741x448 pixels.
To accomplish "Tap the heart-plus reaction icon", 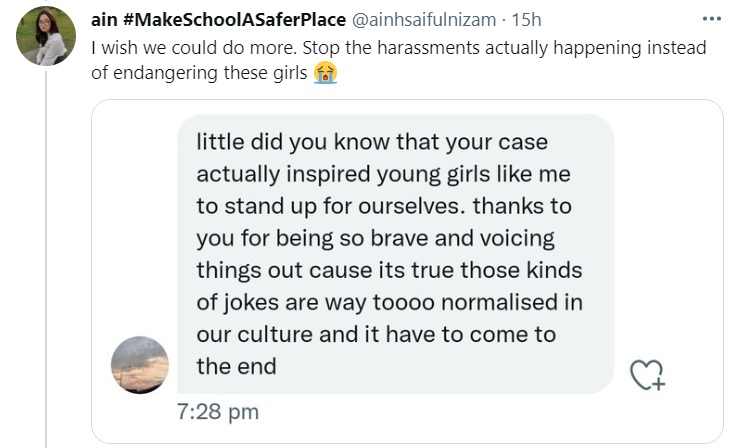I will [x=647, y=374].
